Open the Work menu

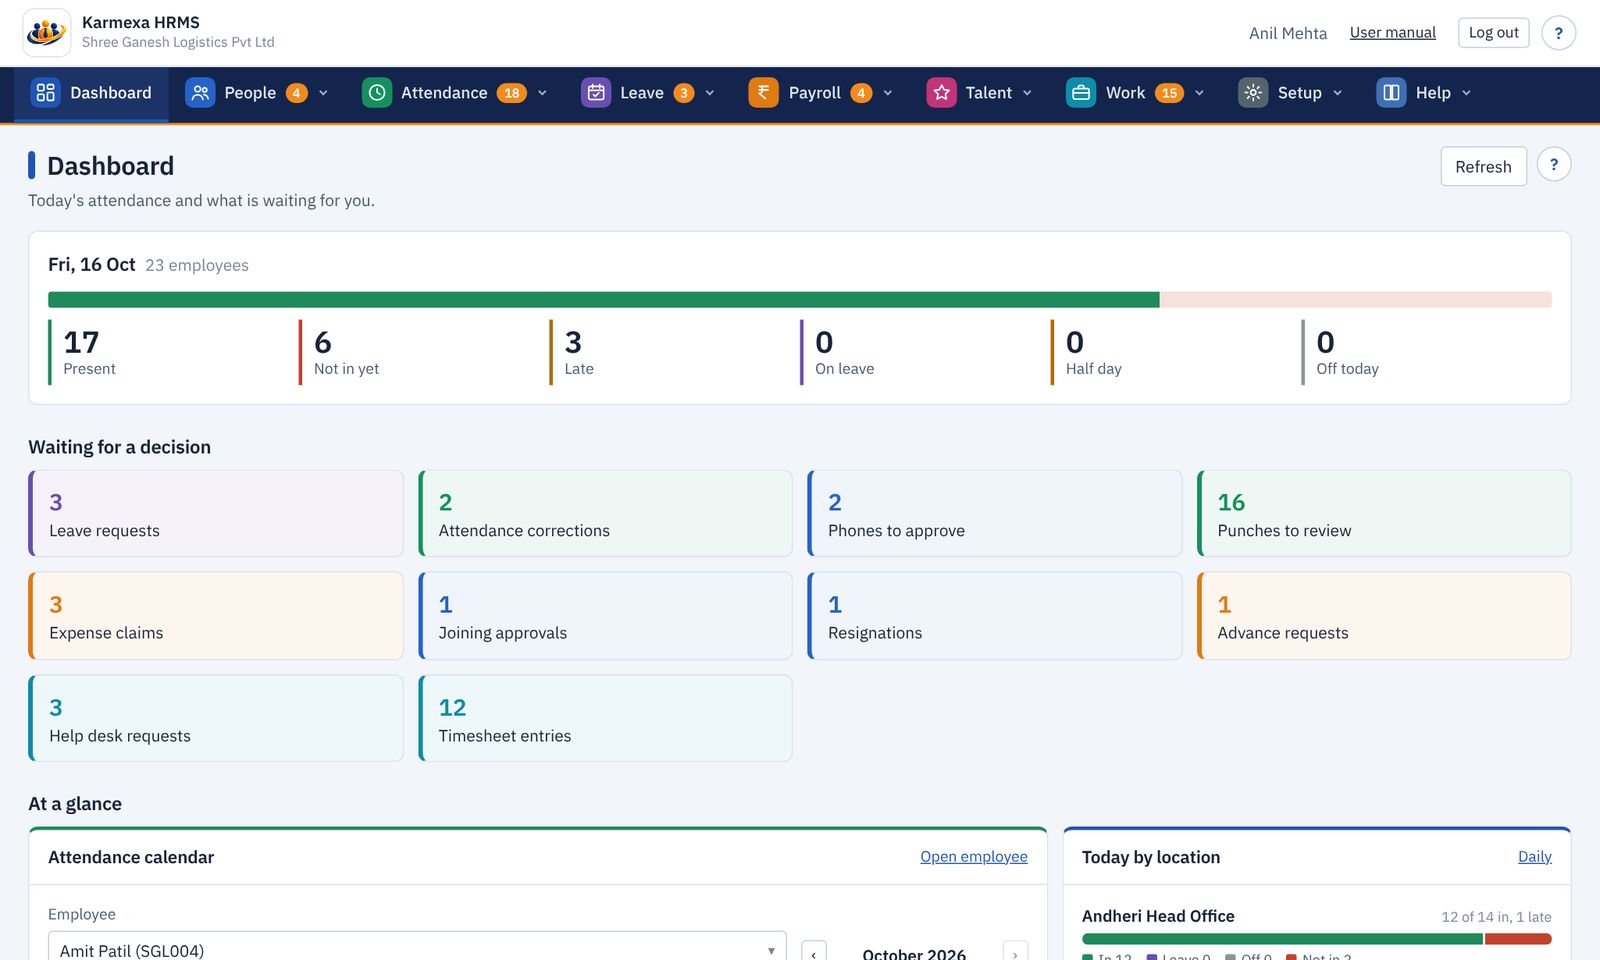click(1135, 93)
